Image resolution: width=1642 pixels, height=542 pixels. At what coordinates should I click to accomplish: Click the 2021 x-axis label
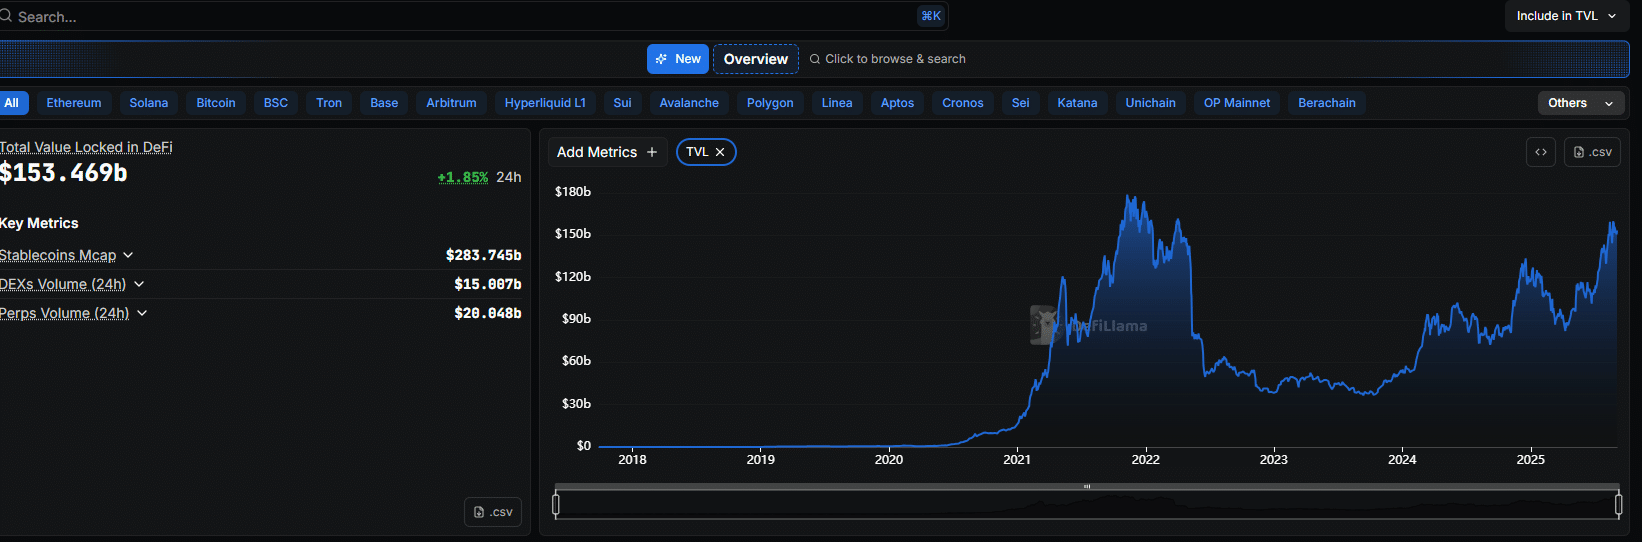(1017, 460)
